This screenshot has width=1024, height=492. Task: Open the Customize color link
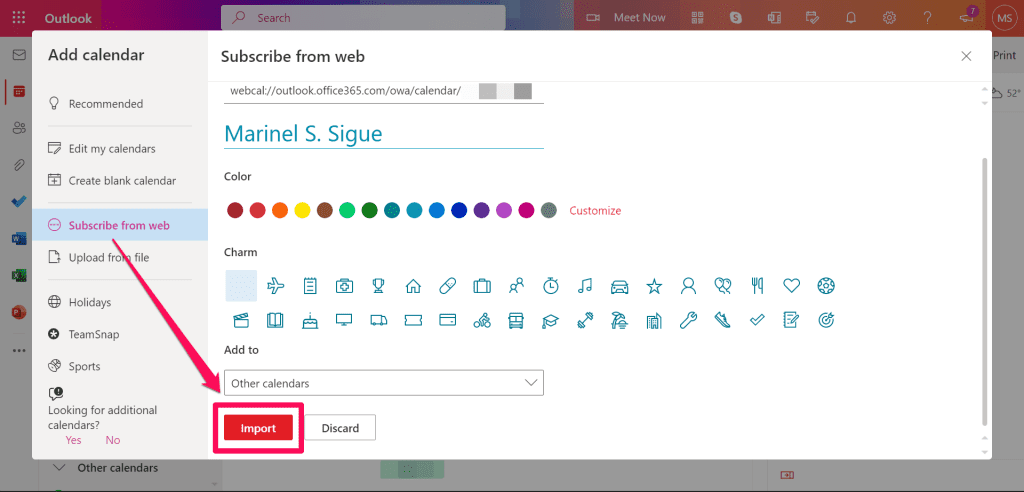click(x=595, y=211)
